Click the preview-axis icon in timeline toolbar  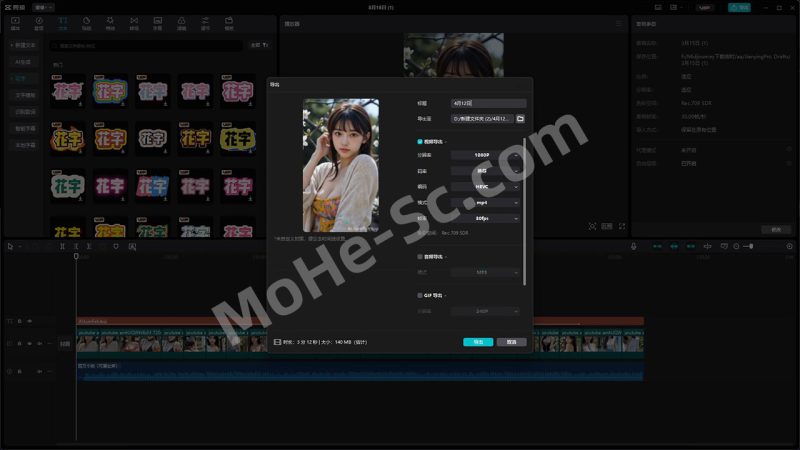[x=707, y=246]
